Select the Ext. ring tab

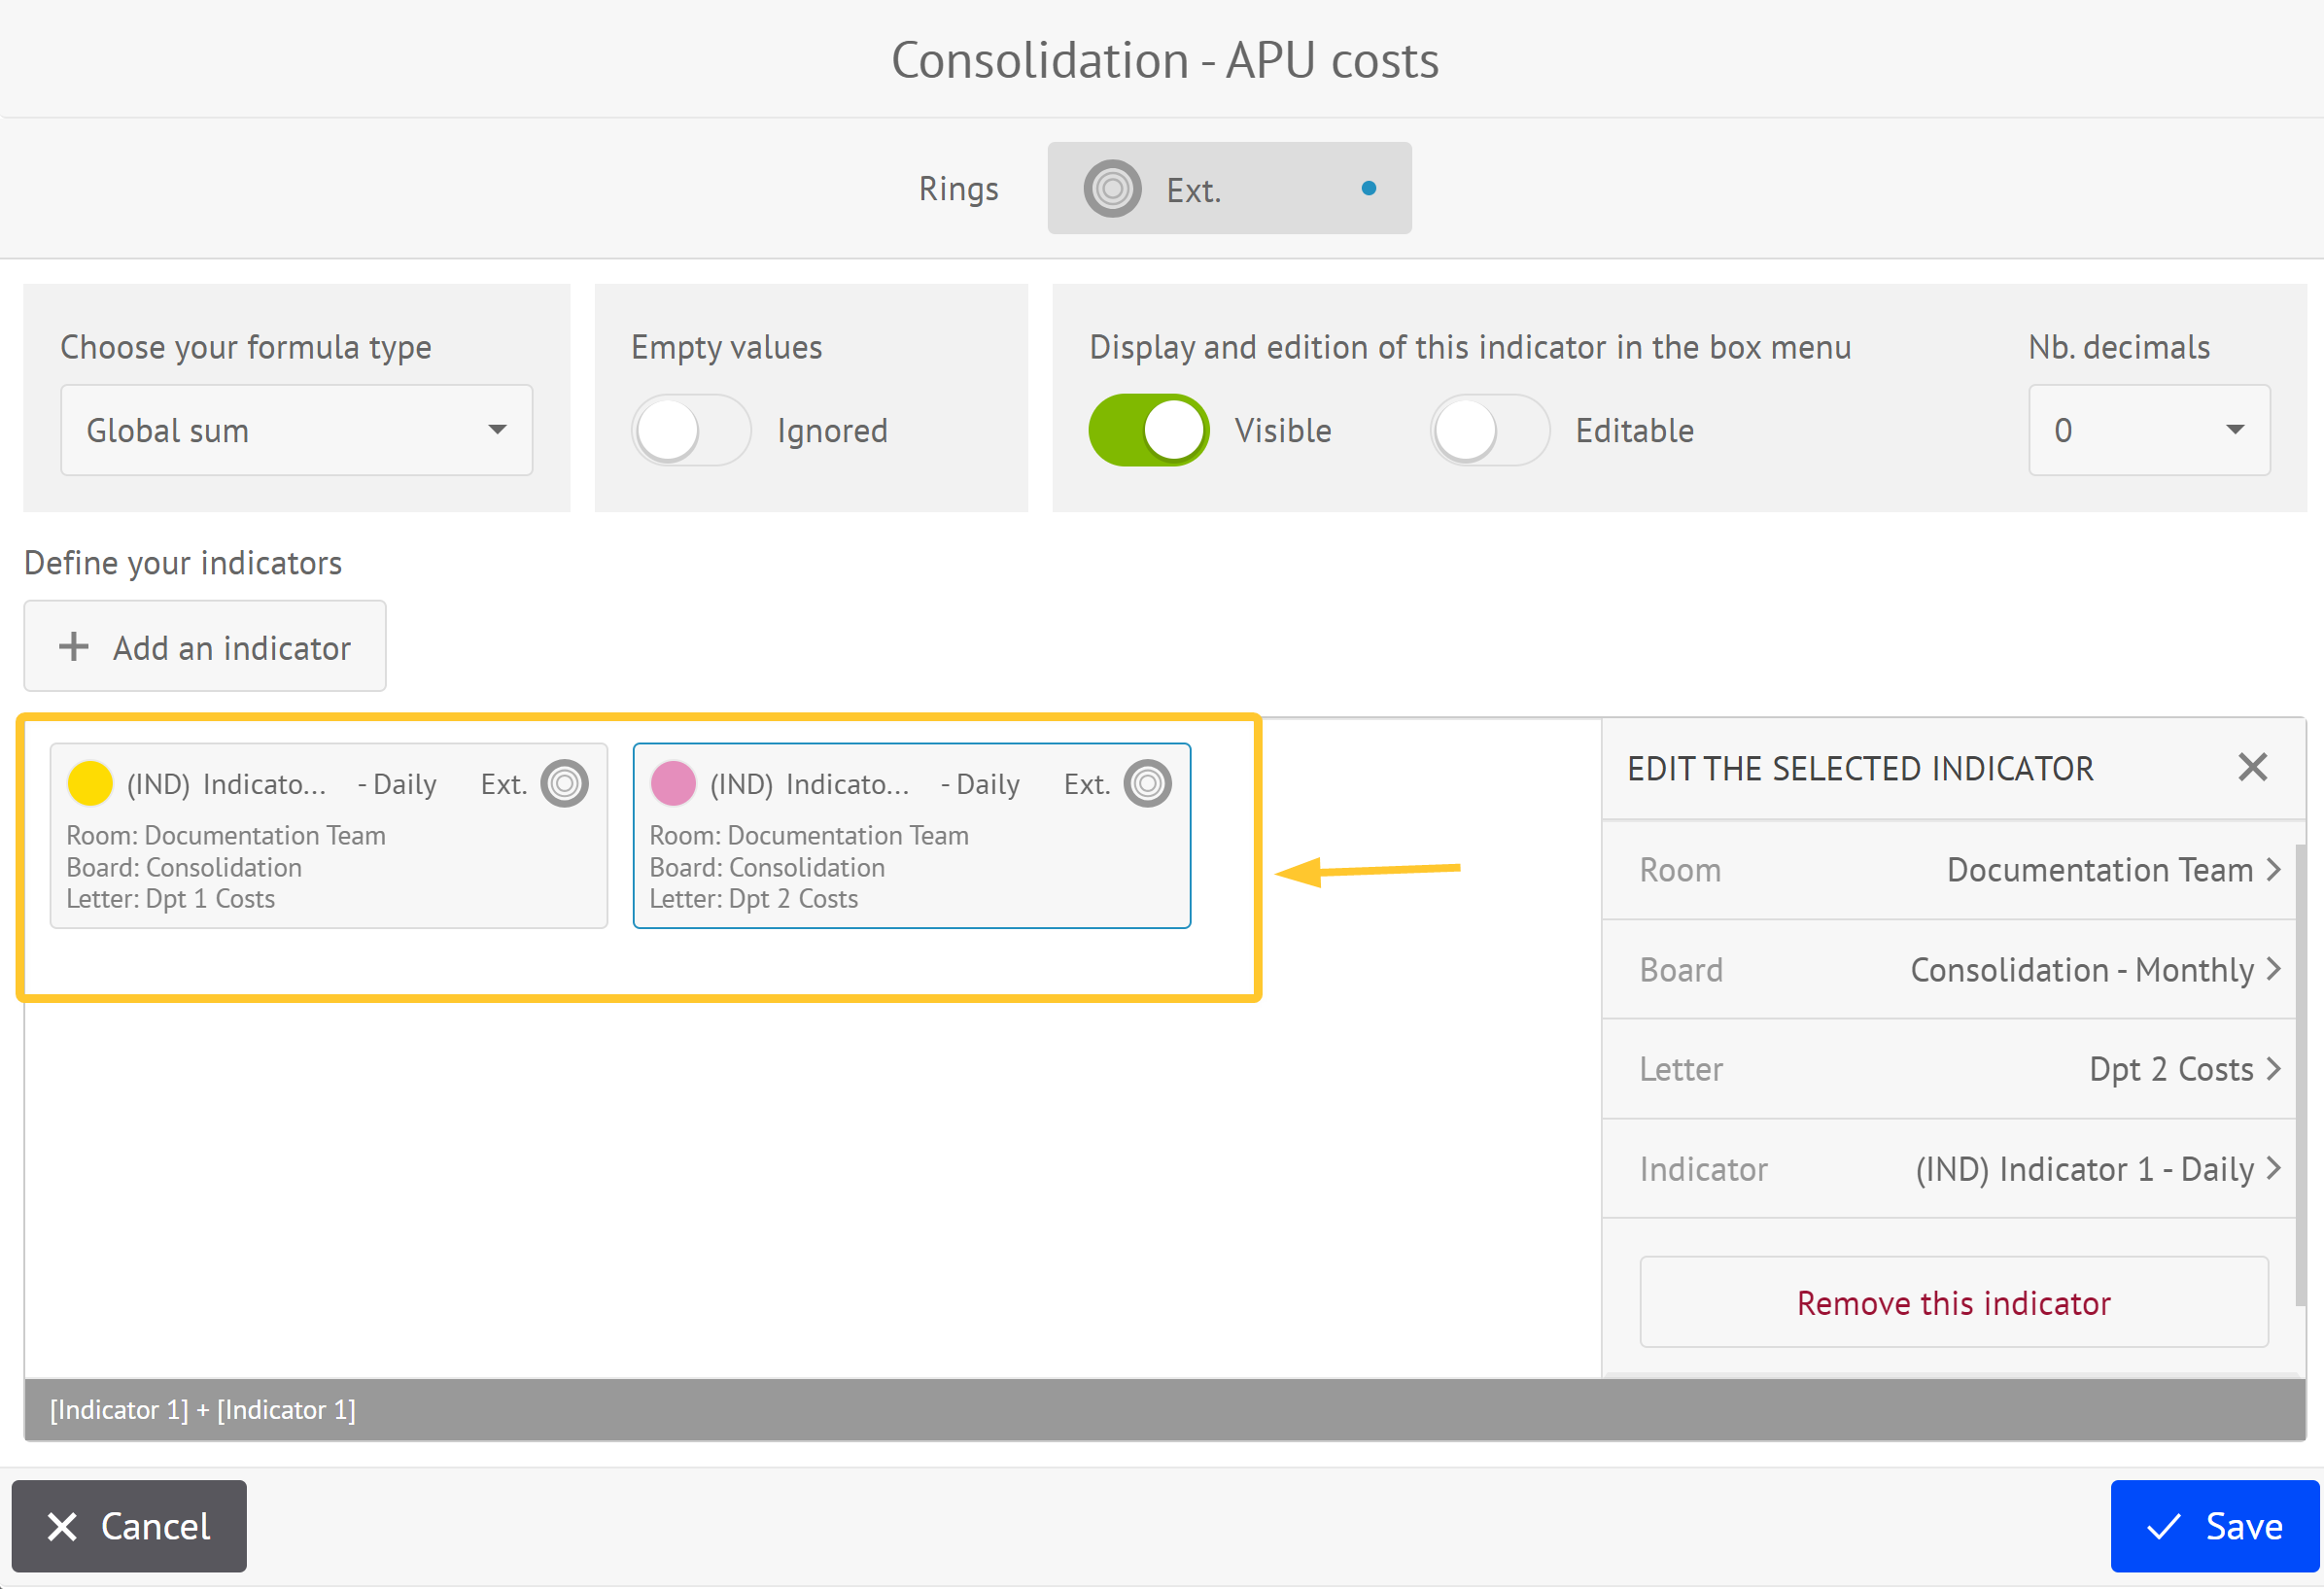click(1229, 188)
